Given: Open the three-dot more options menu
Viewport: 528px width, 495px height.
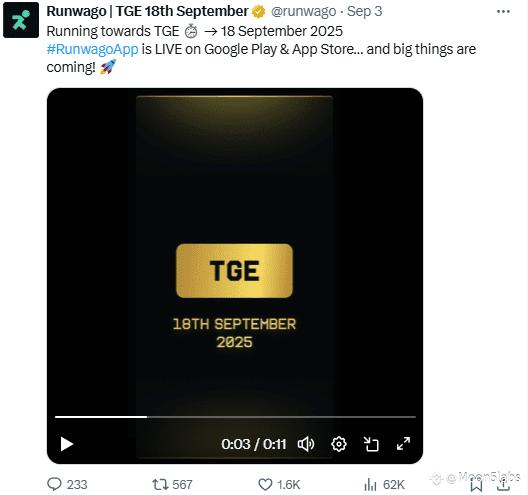Looking at the screenshot, I should click(503, 11).
